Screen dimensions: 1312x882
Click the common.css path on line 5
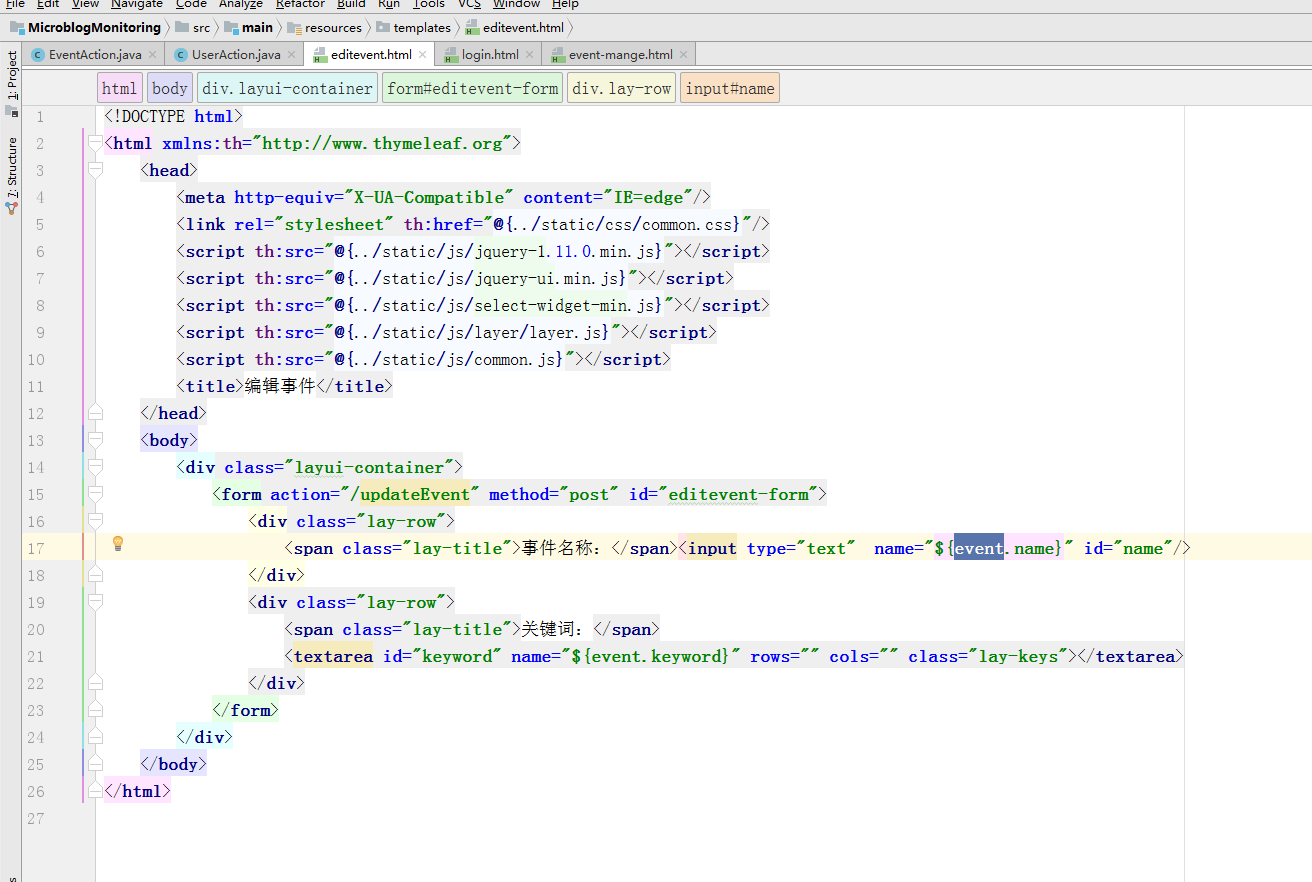[620, 224]
